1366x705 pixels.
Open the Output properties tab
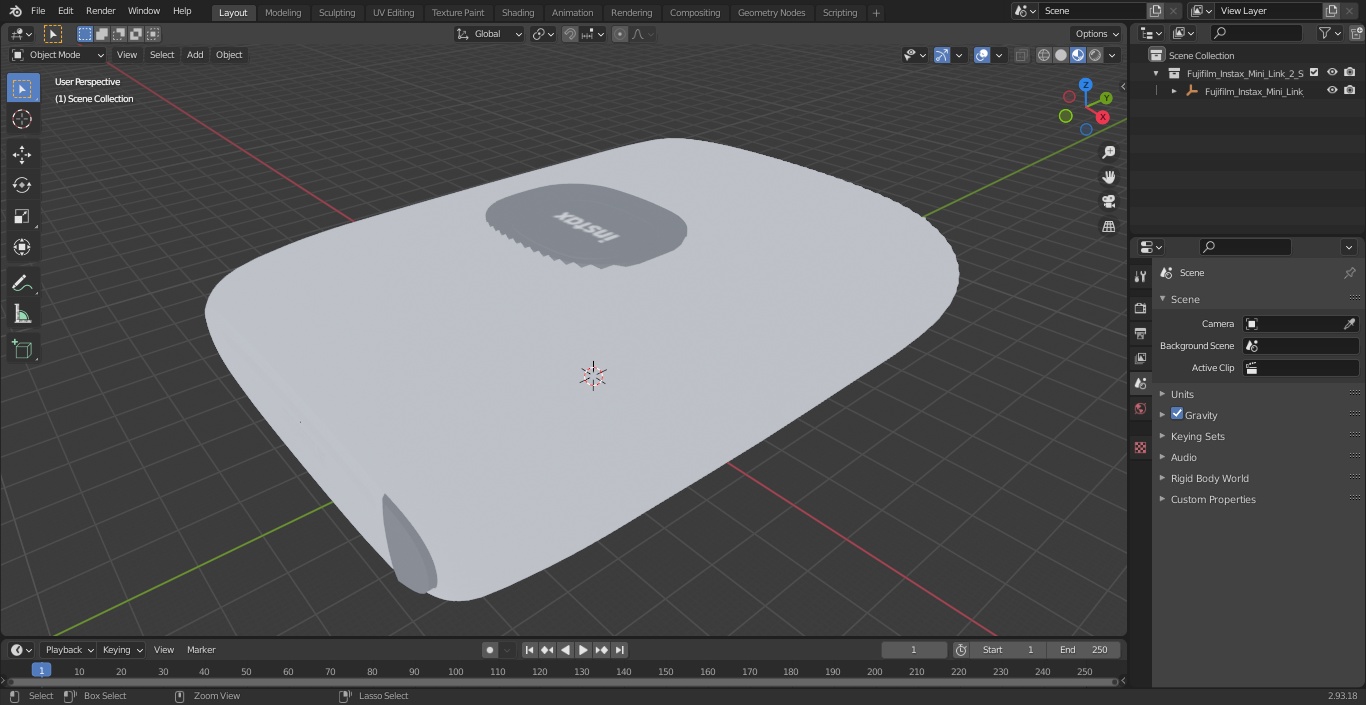1140,333
